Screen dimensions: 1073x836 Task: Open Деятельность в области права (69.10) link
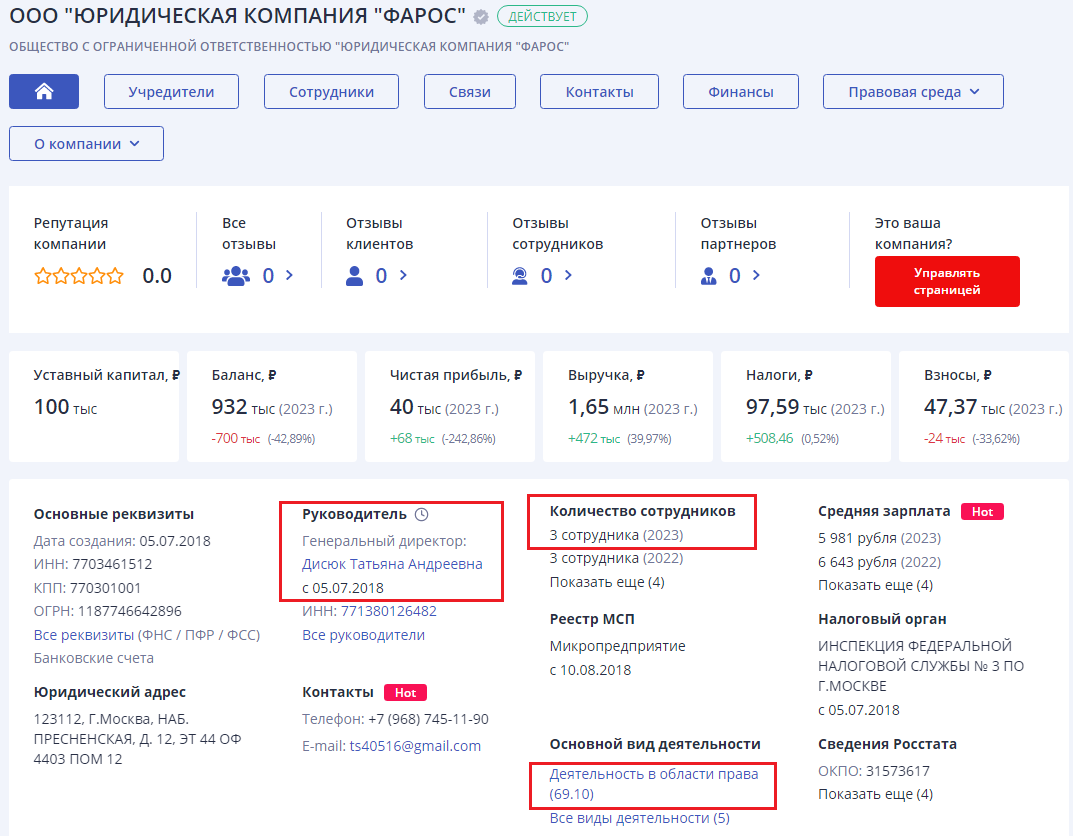point(653,783)
